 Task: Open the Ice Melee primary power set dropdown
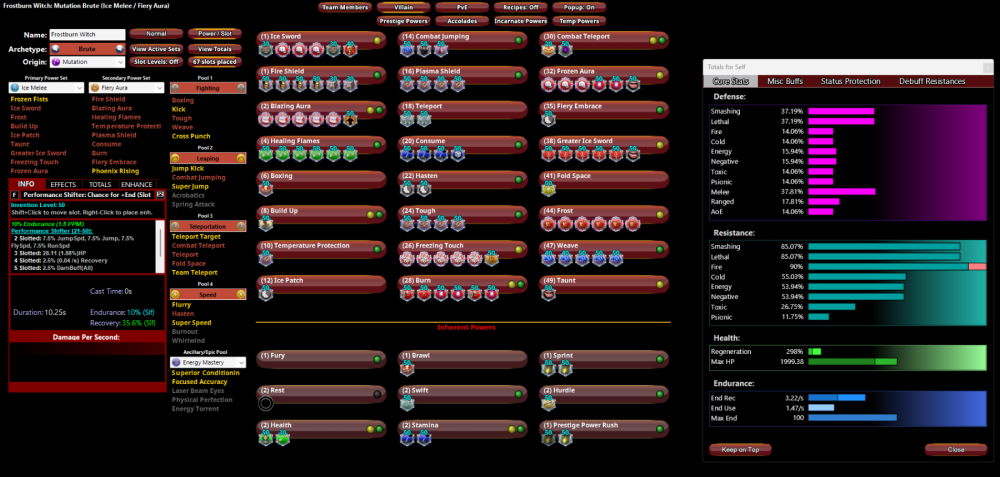pos(45,88)
